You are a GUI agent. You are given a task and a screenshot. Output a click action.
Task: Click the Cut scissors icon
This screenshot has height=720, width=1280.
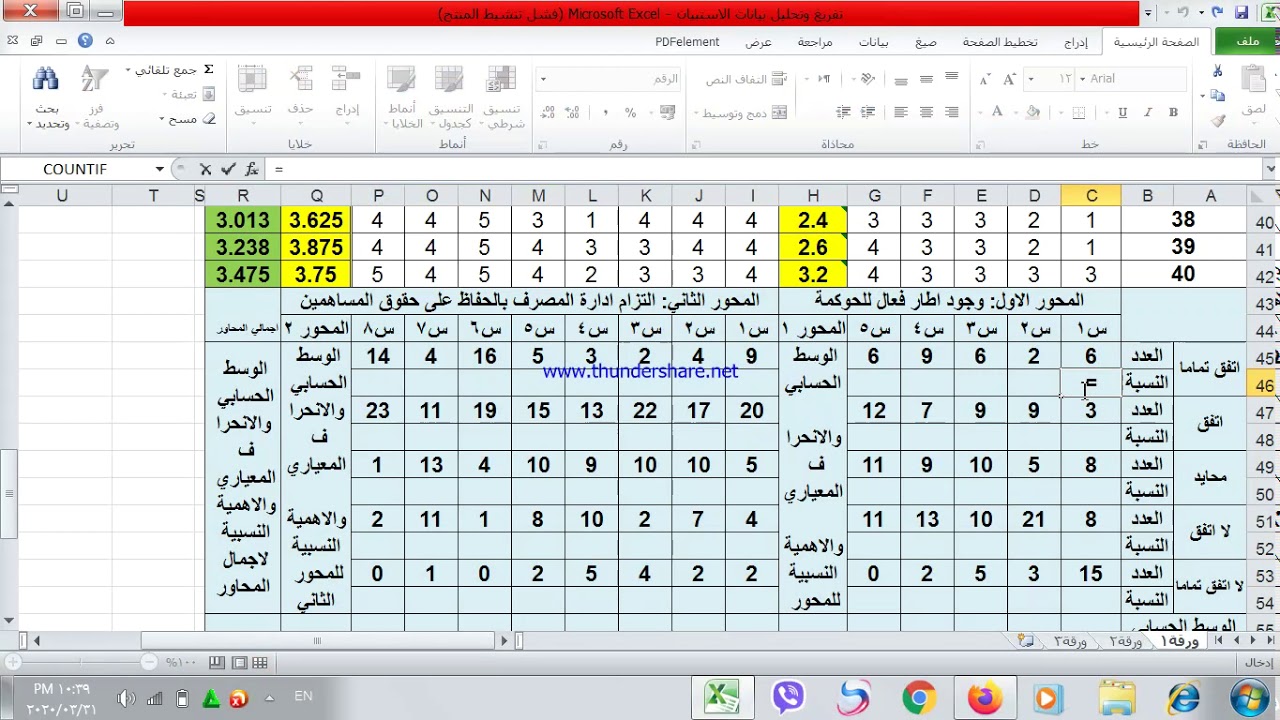(1217, 71)
